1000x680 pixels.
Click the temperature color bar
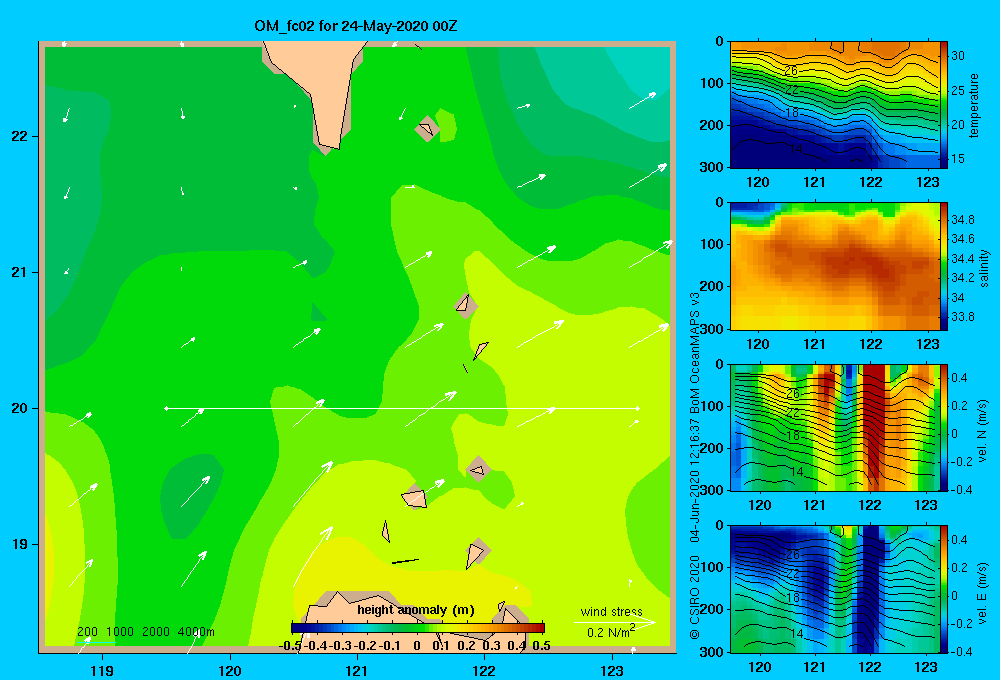(x=944, y=105)
